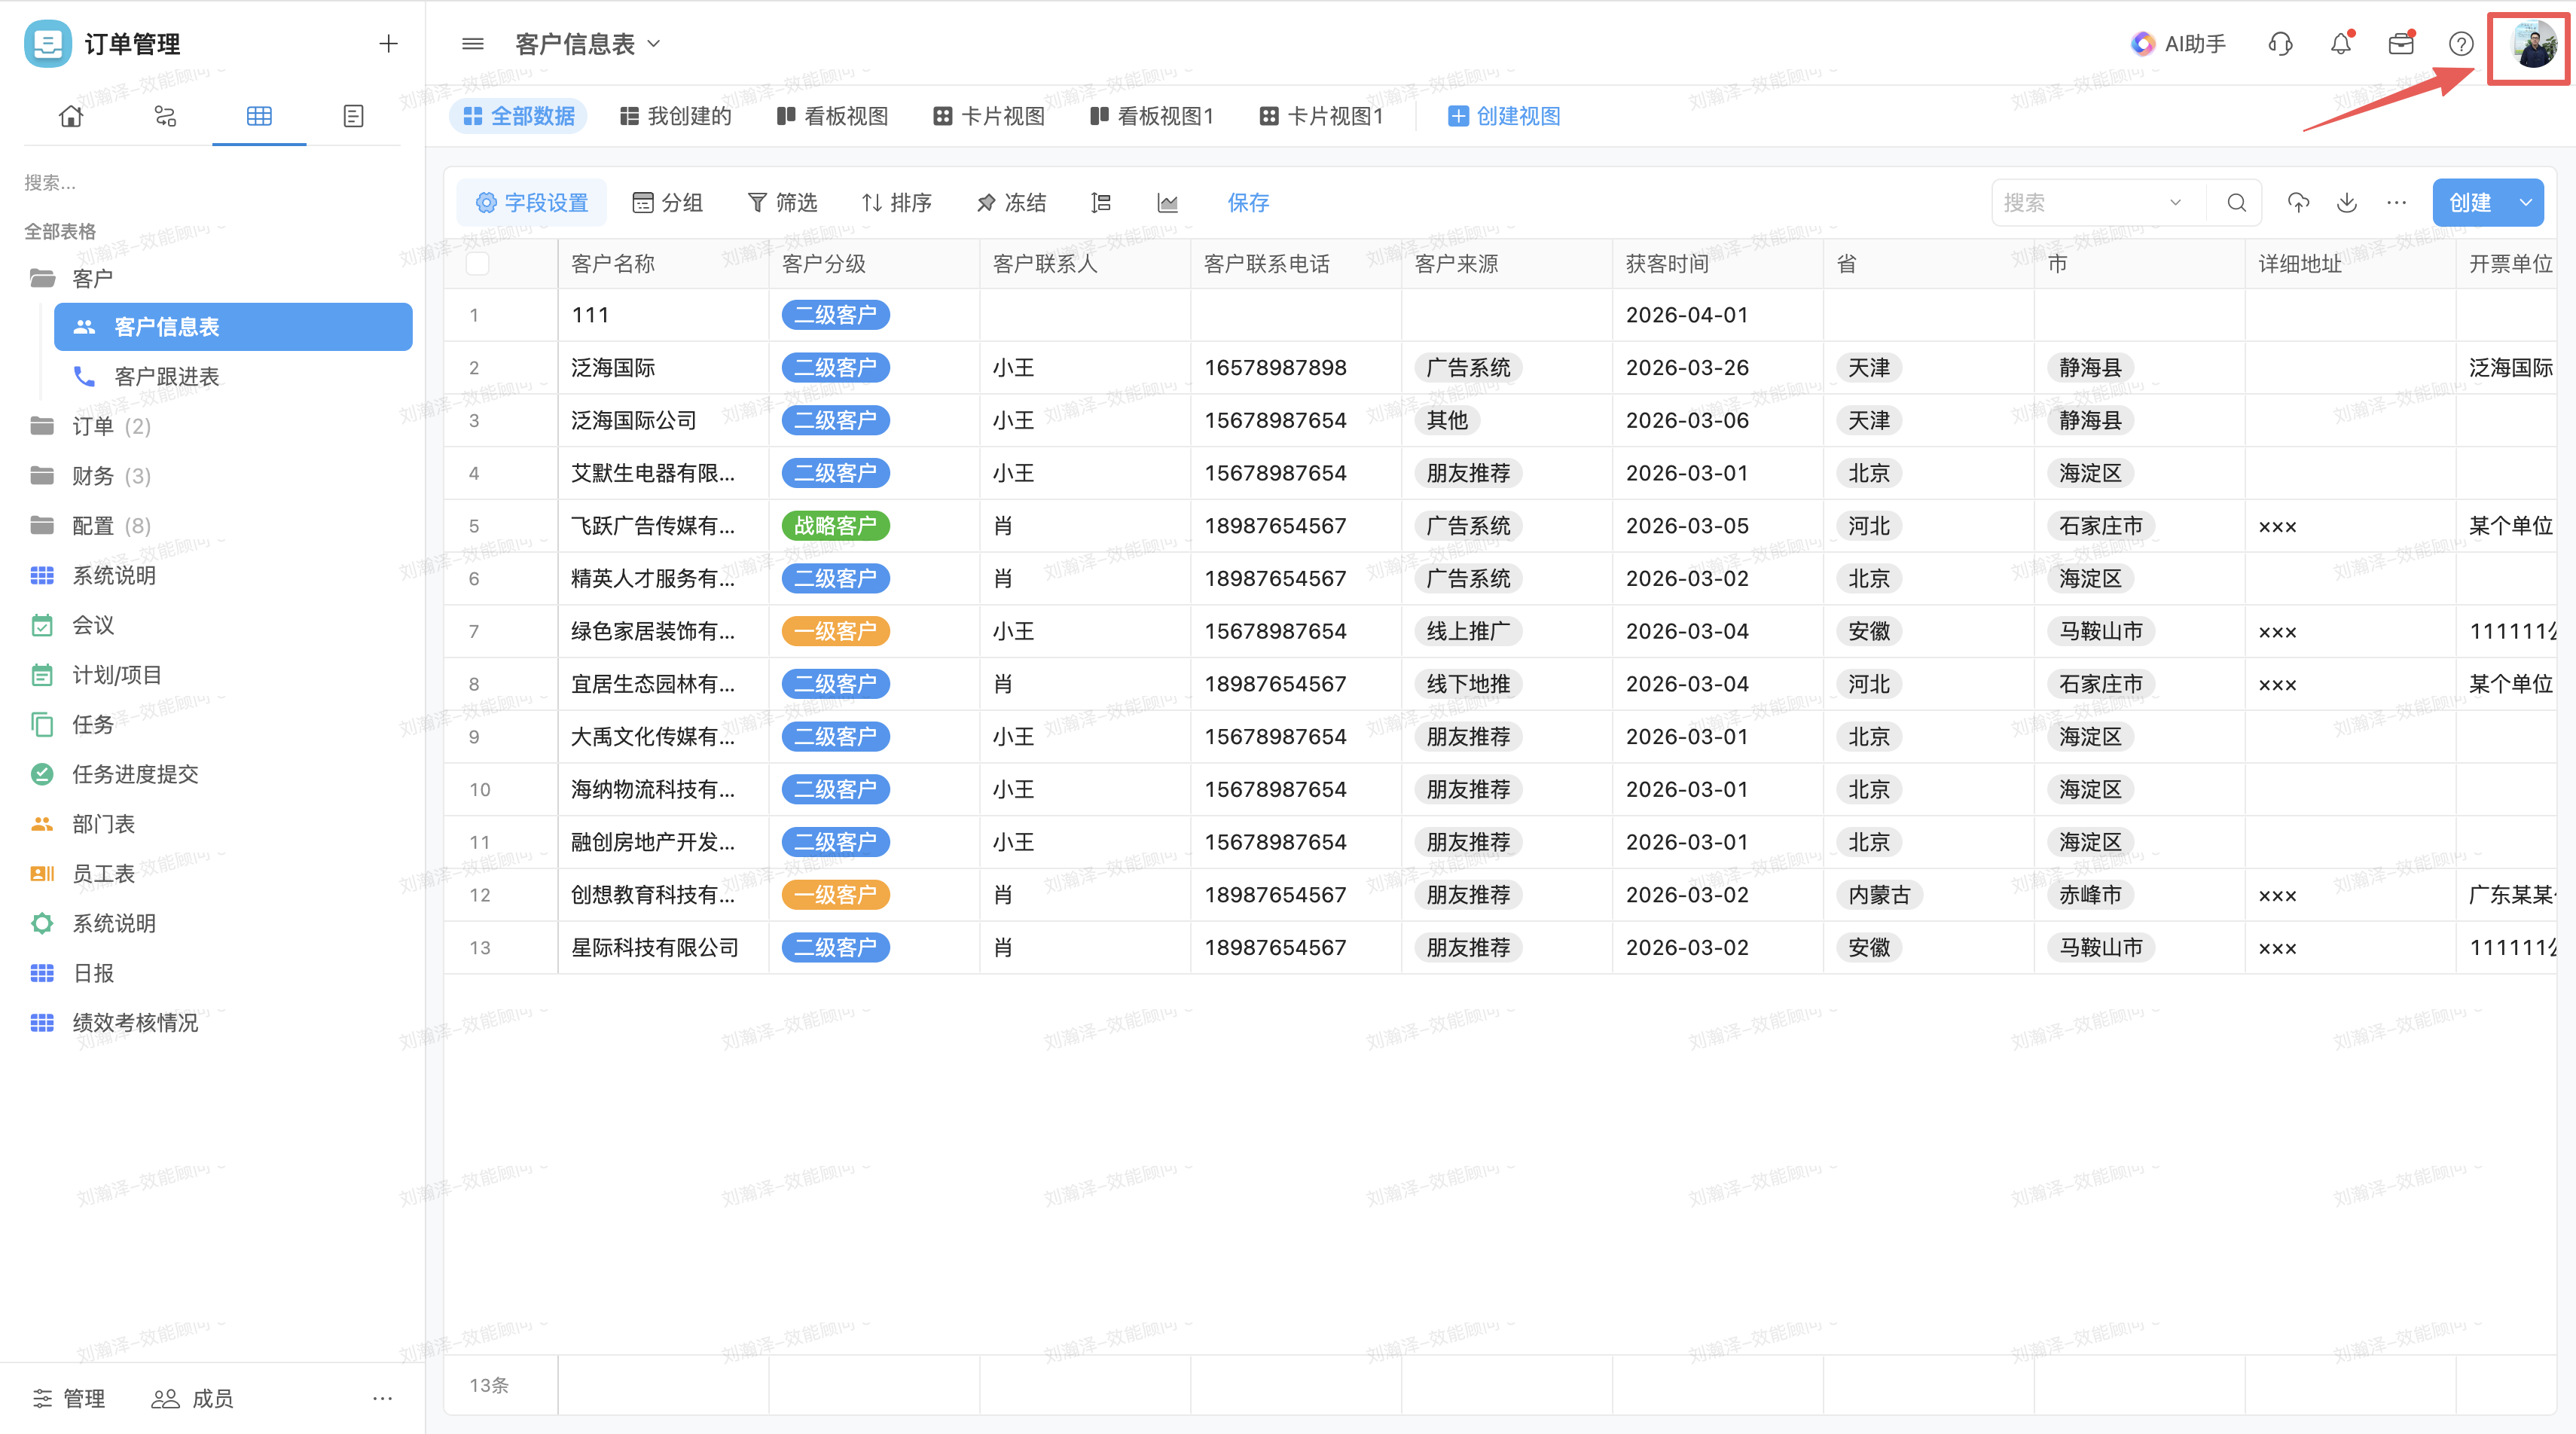Click the search magnifier button

click(x=2236, y=203)
